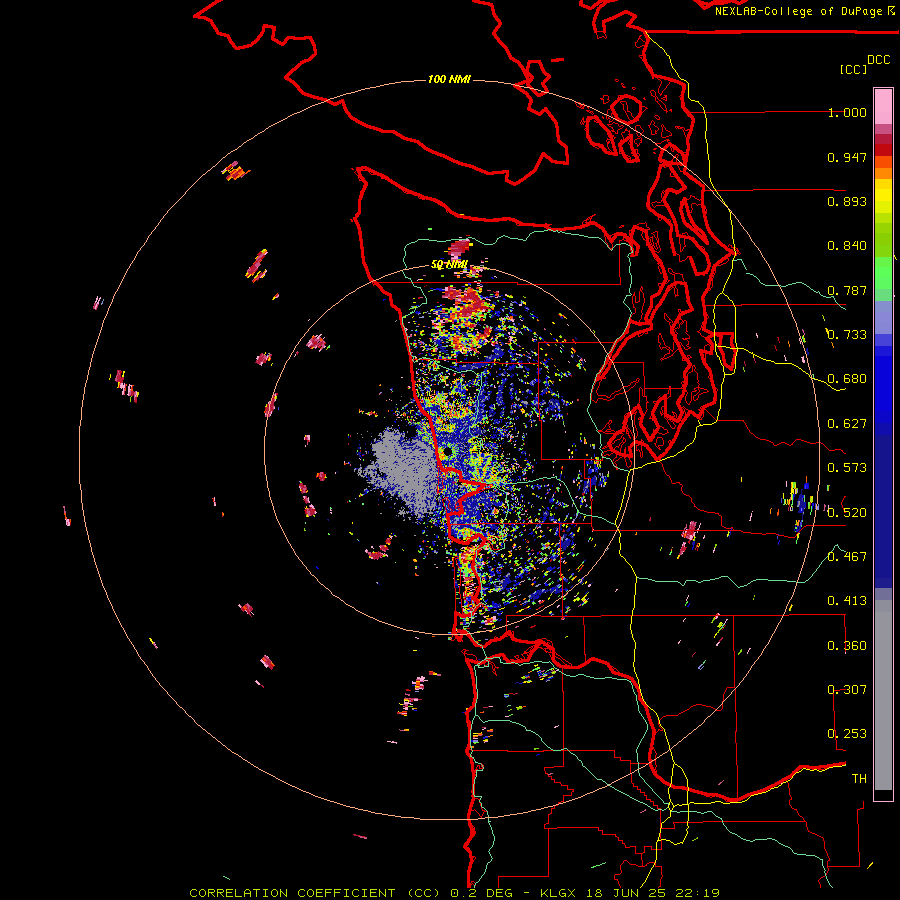Pick the gray color bar segment
This screenshot has height=900, width=900.
tap(883, 695)
